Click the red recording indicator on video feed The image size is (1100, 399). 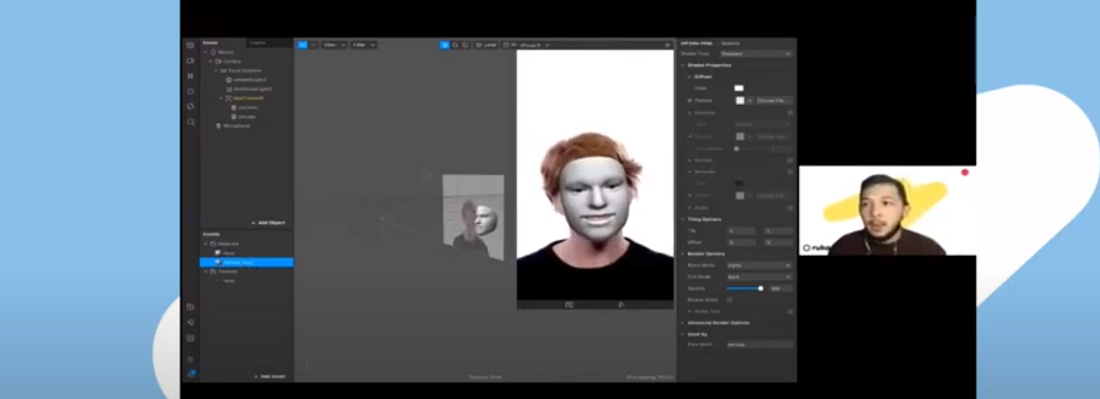pyautogui.click(x=965, y=172)
